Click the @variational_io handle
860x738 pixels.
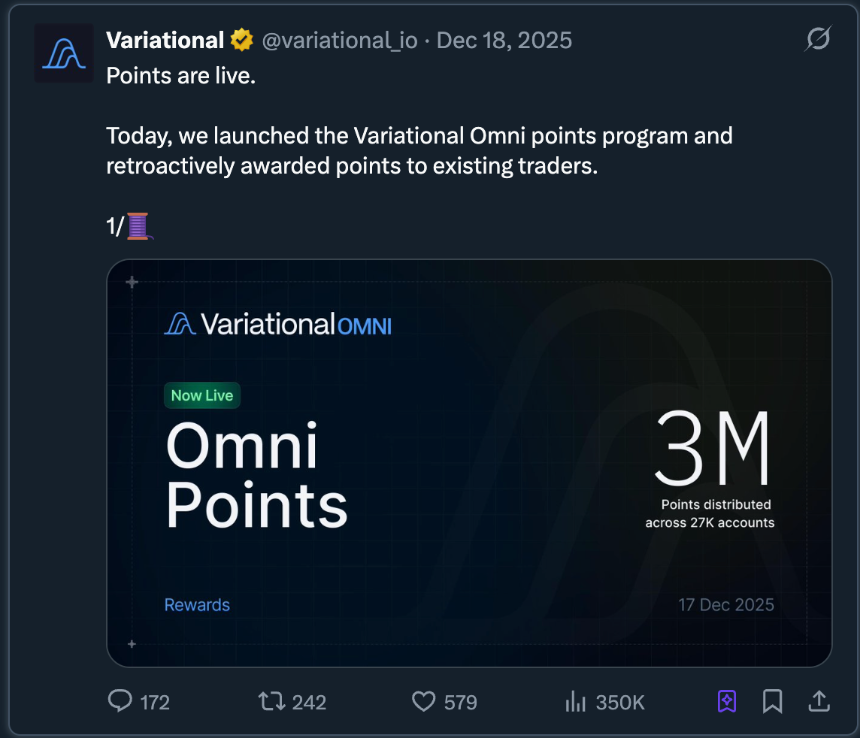(339, 41)
